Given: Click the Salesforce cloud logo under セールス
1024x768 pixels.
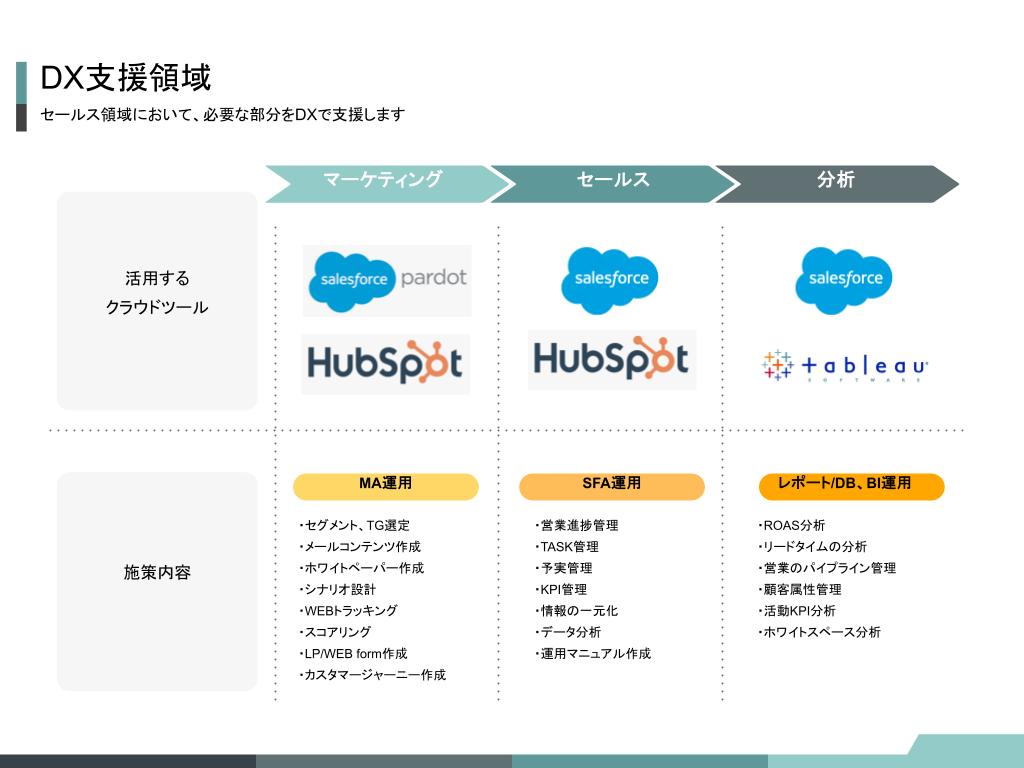Looking at the screenshot, I should tap(610, 280).
